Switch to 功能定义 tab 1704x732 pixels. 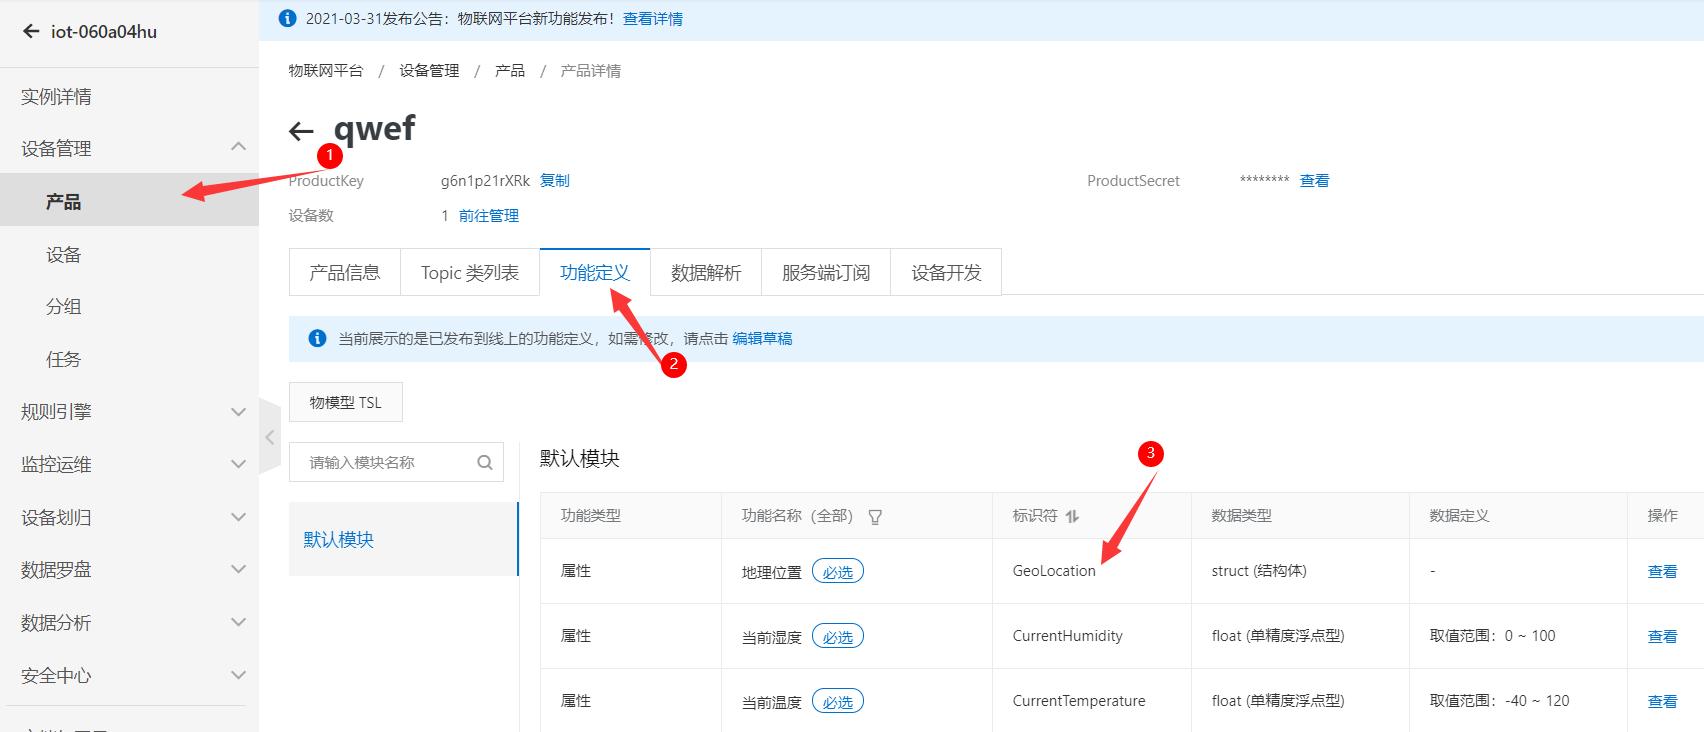point(595,272)
